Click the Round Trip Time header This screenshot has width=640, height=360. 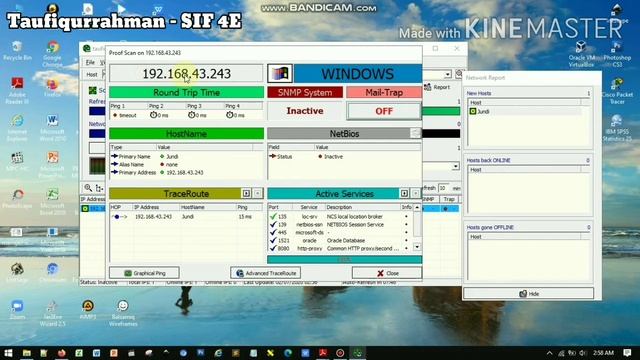coord(187,92)
